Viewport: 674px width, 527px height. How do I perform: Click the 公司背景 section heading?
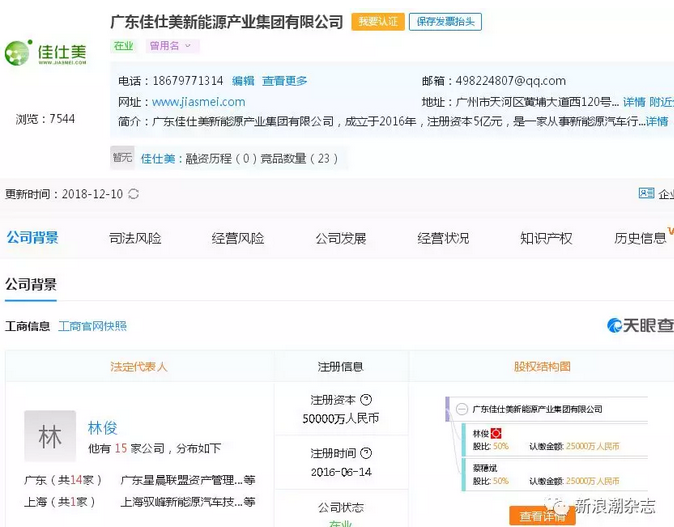pos(31,284)
